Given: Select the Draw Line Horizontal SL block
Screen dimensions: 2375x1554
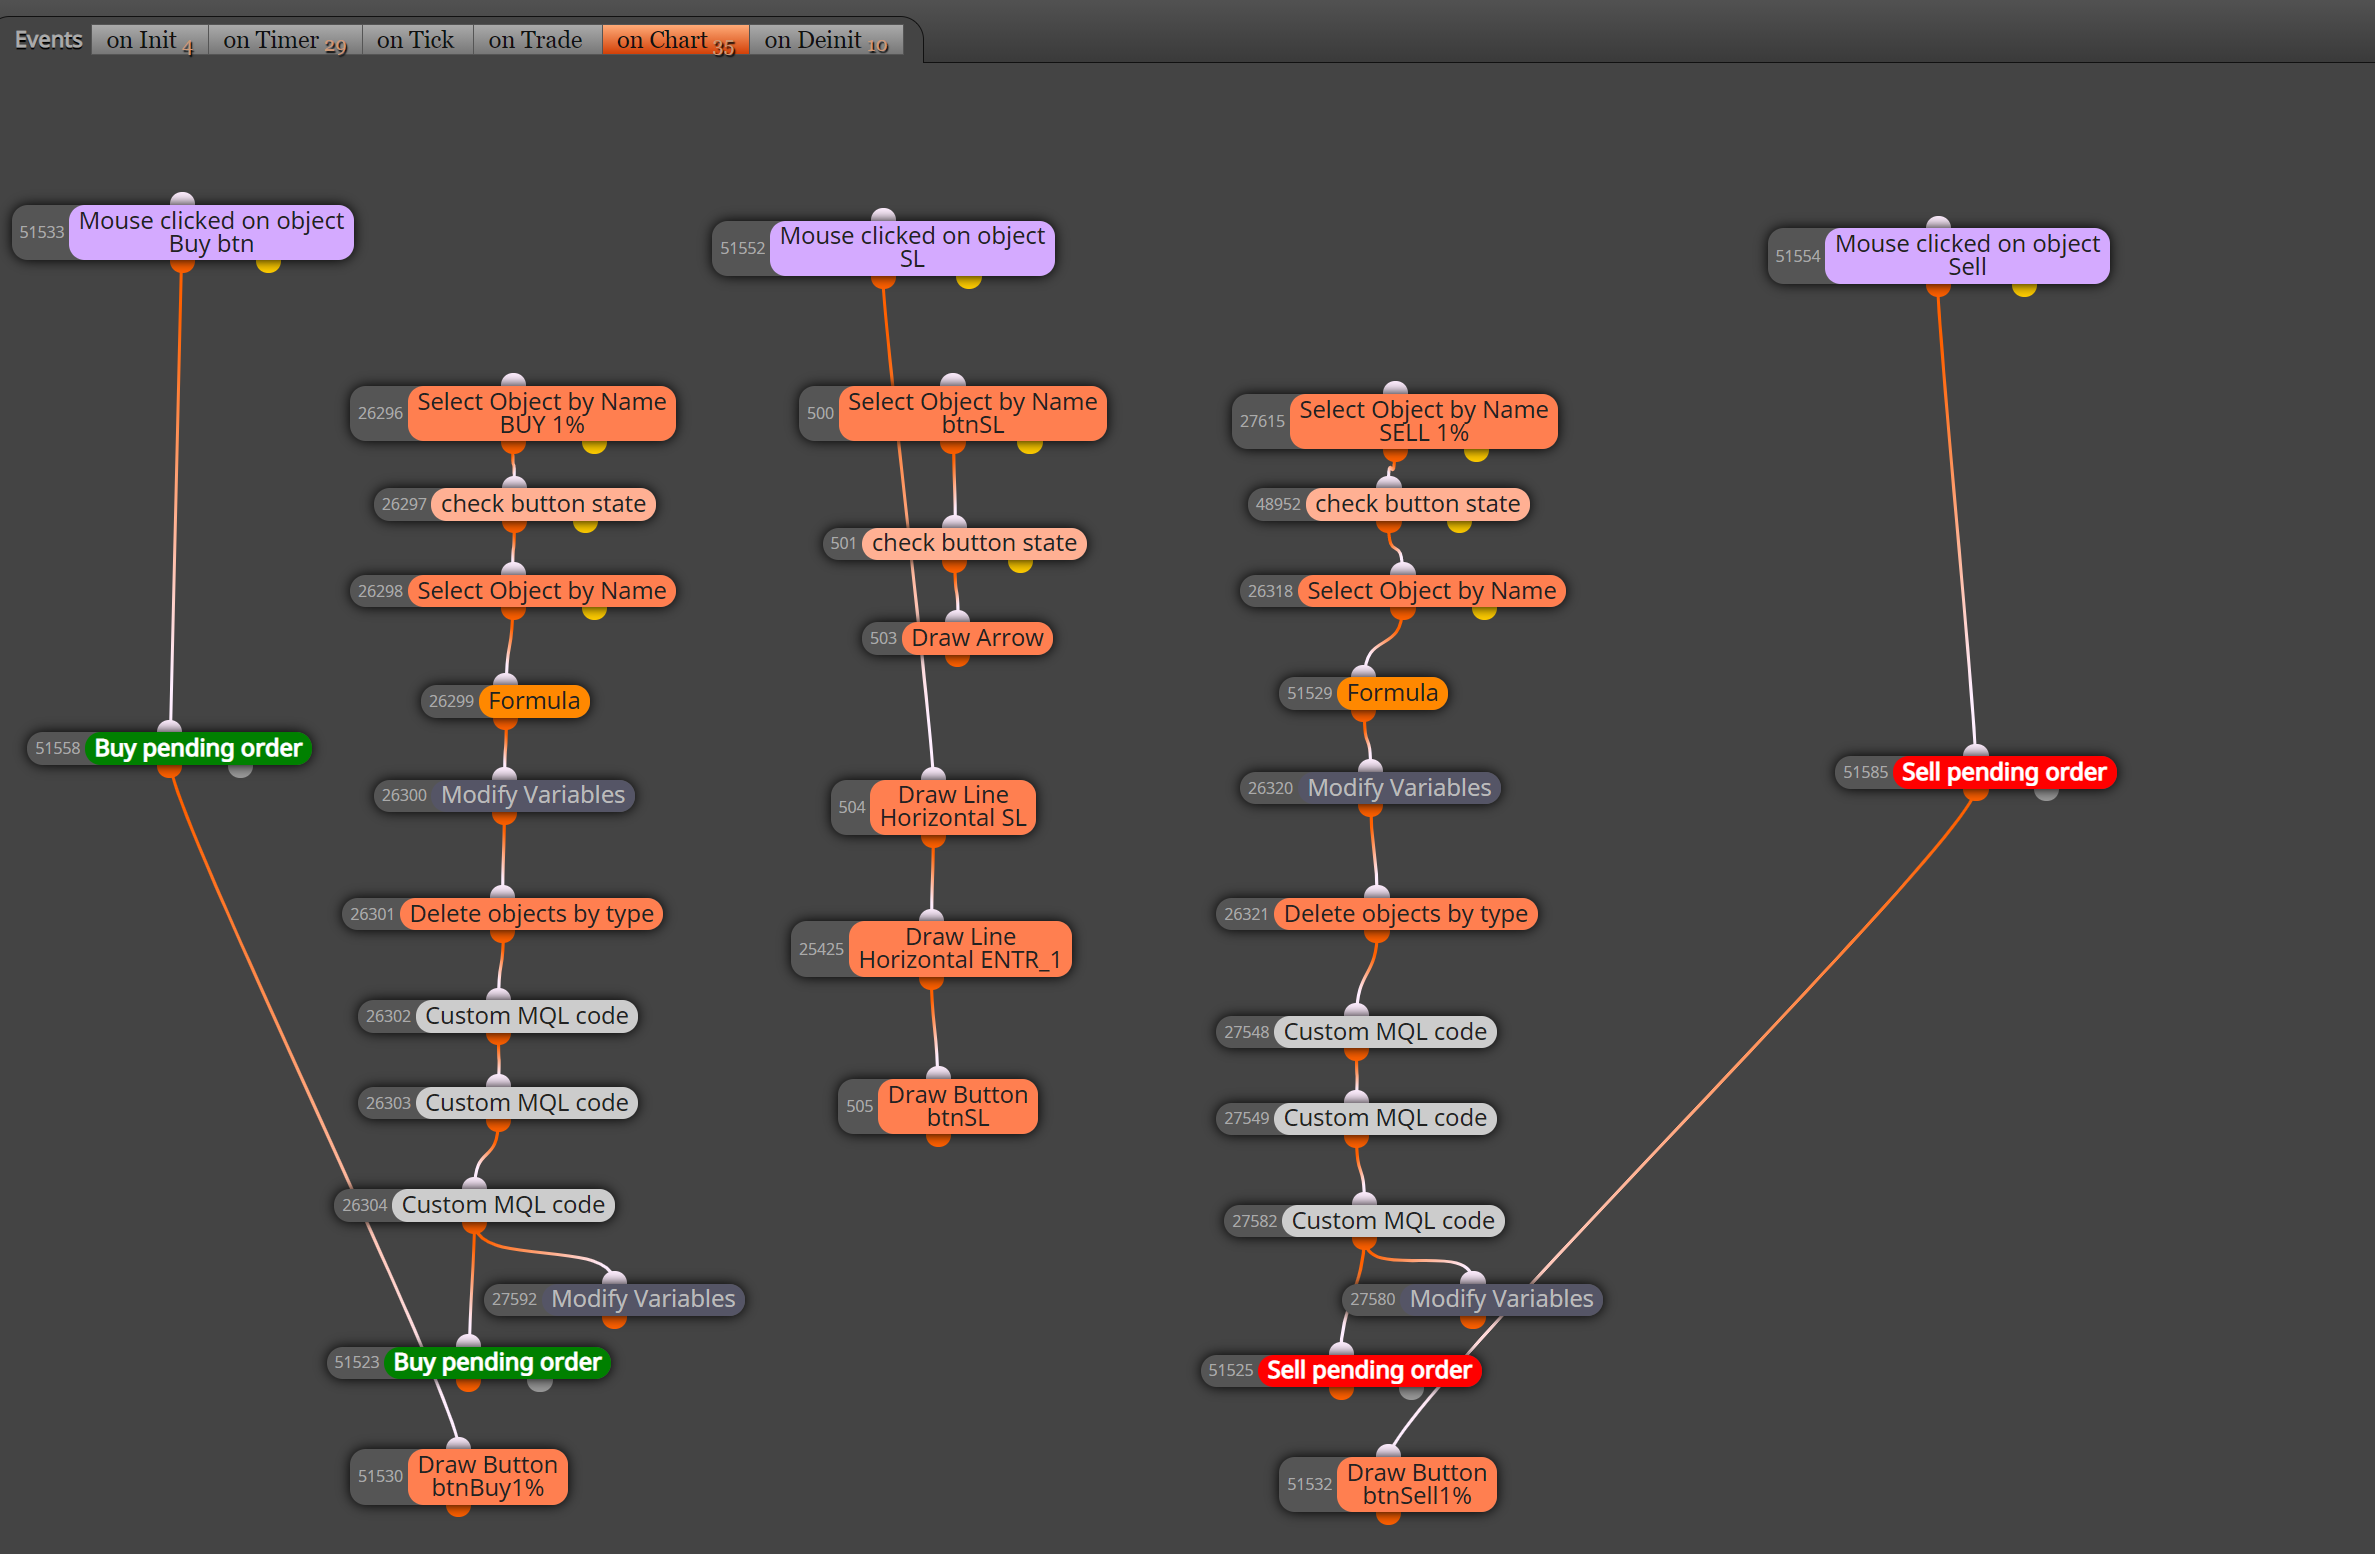Looking at the screenshot, I should [x=953, y=807].
